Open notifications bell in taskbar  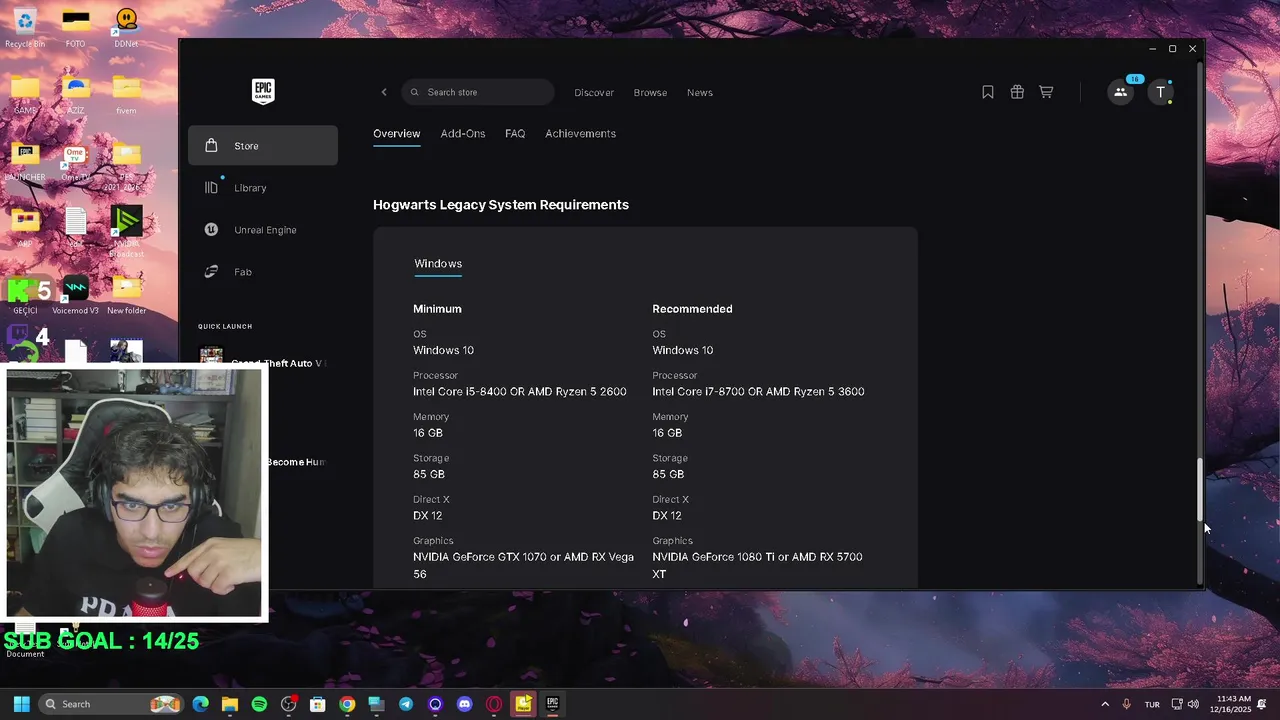[x=1263, y=704]
